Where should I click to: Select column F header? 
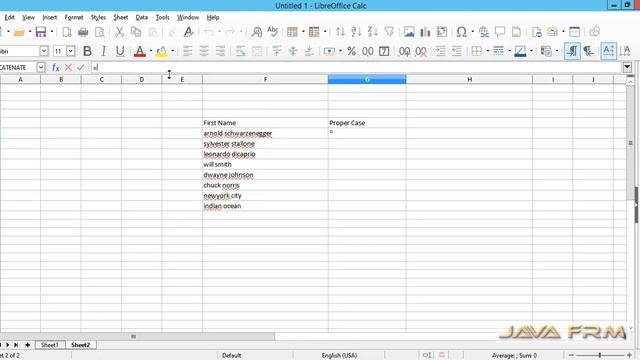[x=265, y=80]
